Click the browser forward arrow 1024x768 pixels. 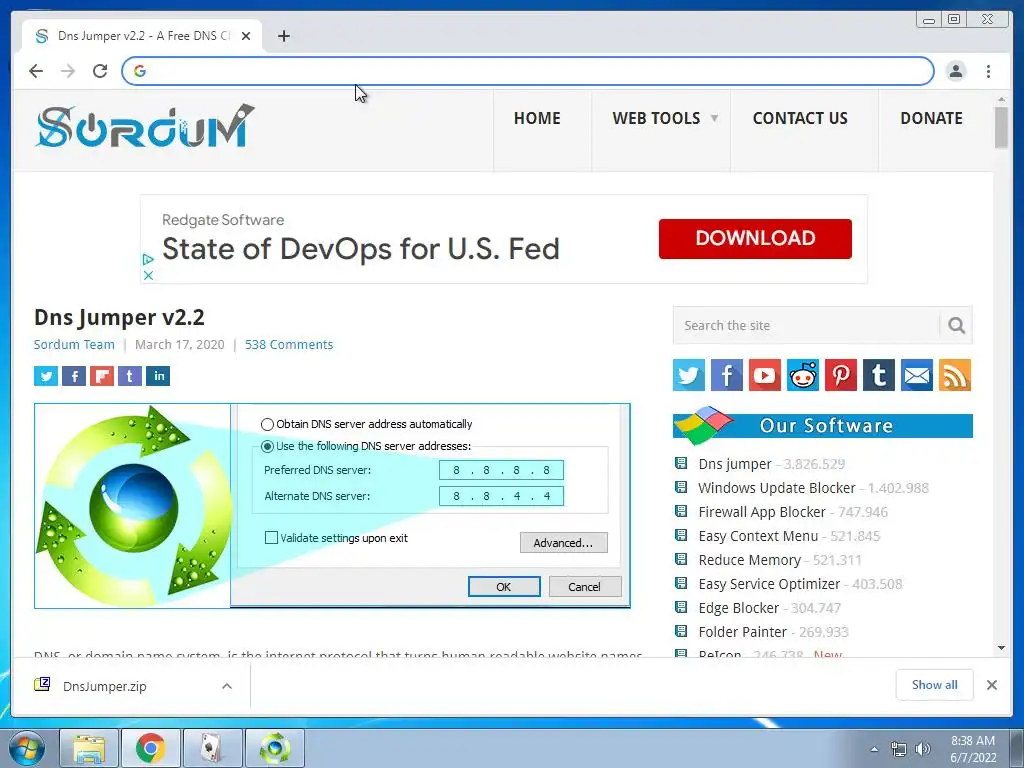[x=68, y=71]
